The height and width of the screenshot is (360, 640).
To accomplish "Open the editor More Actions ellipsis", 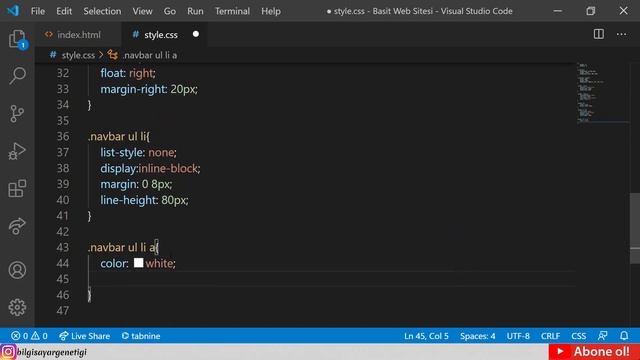I will [x=621, y=34].
